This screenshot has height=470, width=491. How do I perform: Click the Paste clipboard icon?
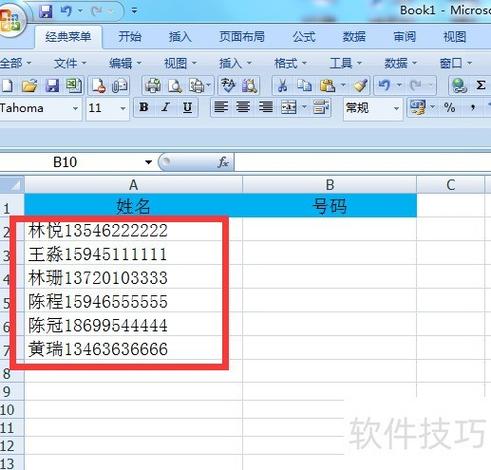point(327,86)
